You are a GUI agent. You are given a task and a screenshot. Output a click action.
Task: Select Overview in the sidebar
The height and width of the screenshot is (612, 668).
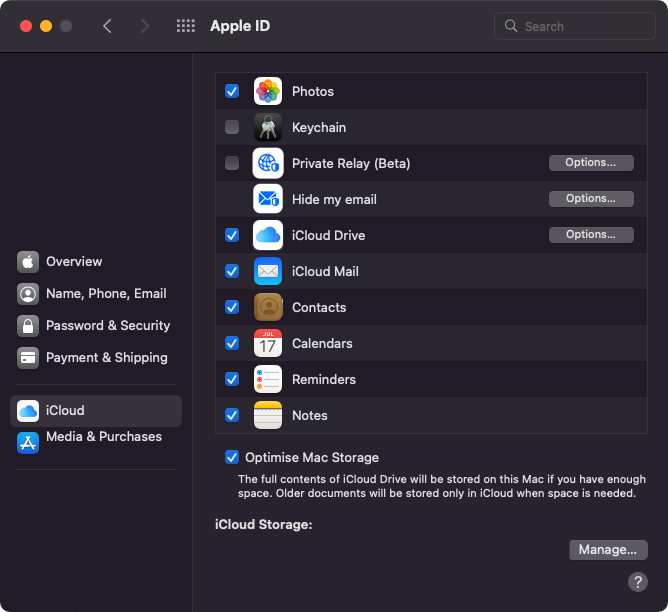click(96, 261)
